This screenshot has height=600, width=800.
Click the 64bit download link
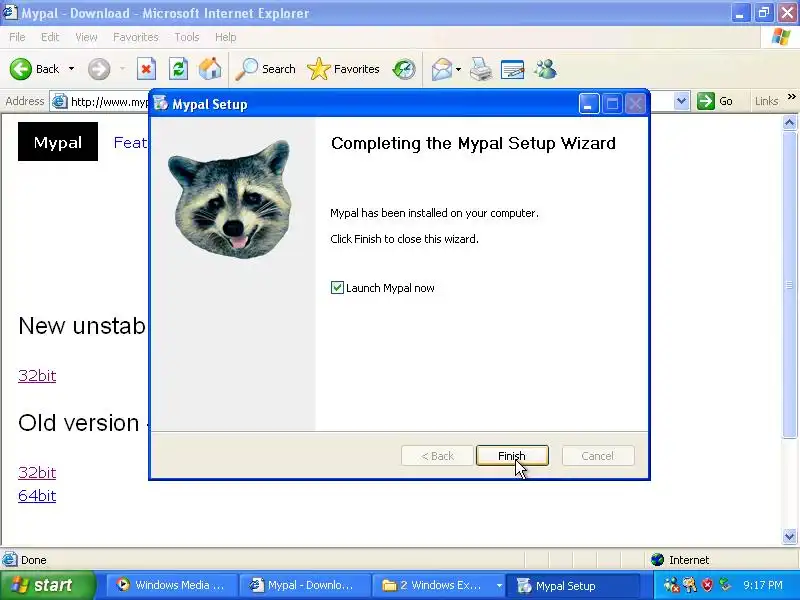point(37,495)
